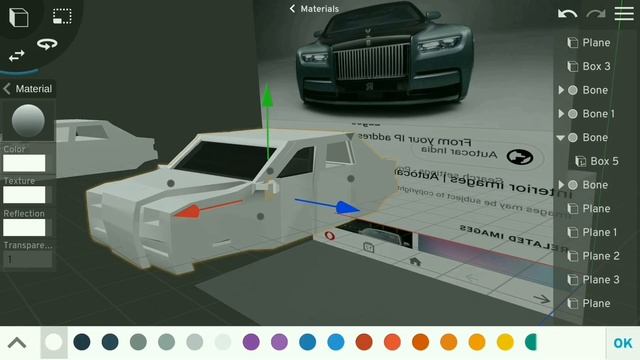Image resolution: width=640 pixels, height=360 pixels.
Task: Expand the Bone node above Bone 1
Action: (561, 90)
